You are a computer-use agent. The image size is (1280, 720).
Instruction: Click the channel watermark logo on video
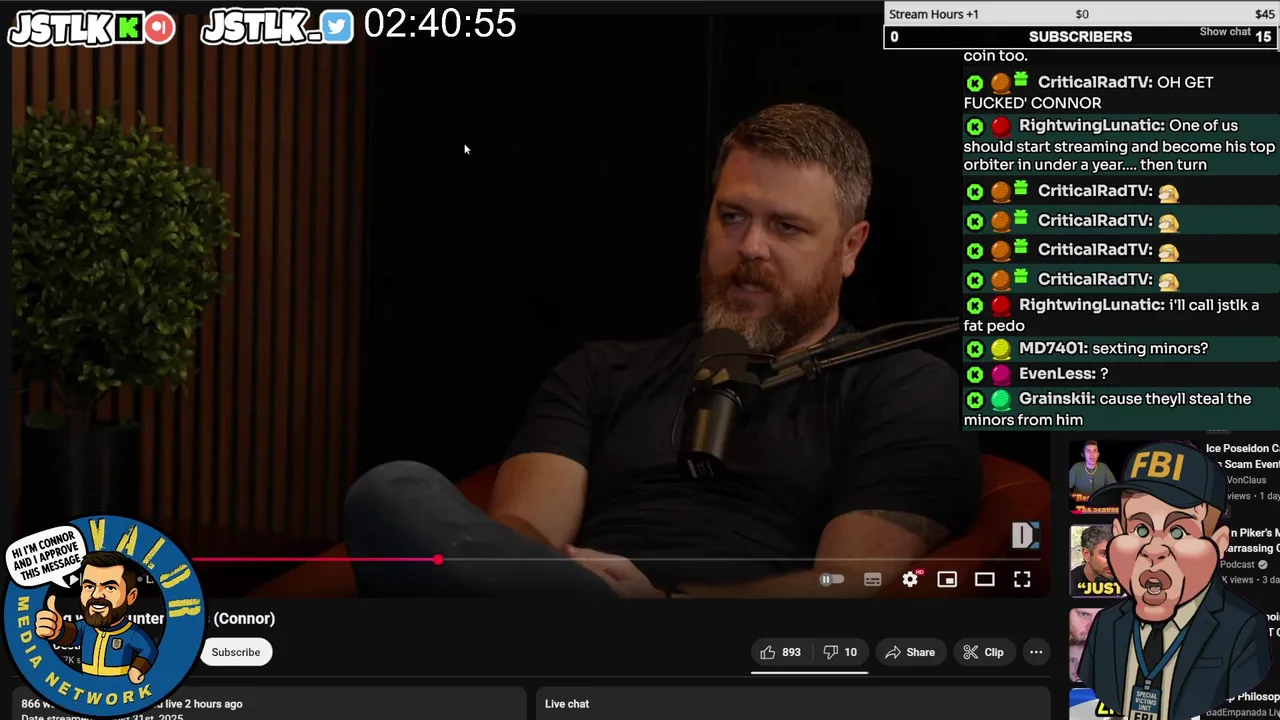pyautogui.click(x=1025, y=535)
